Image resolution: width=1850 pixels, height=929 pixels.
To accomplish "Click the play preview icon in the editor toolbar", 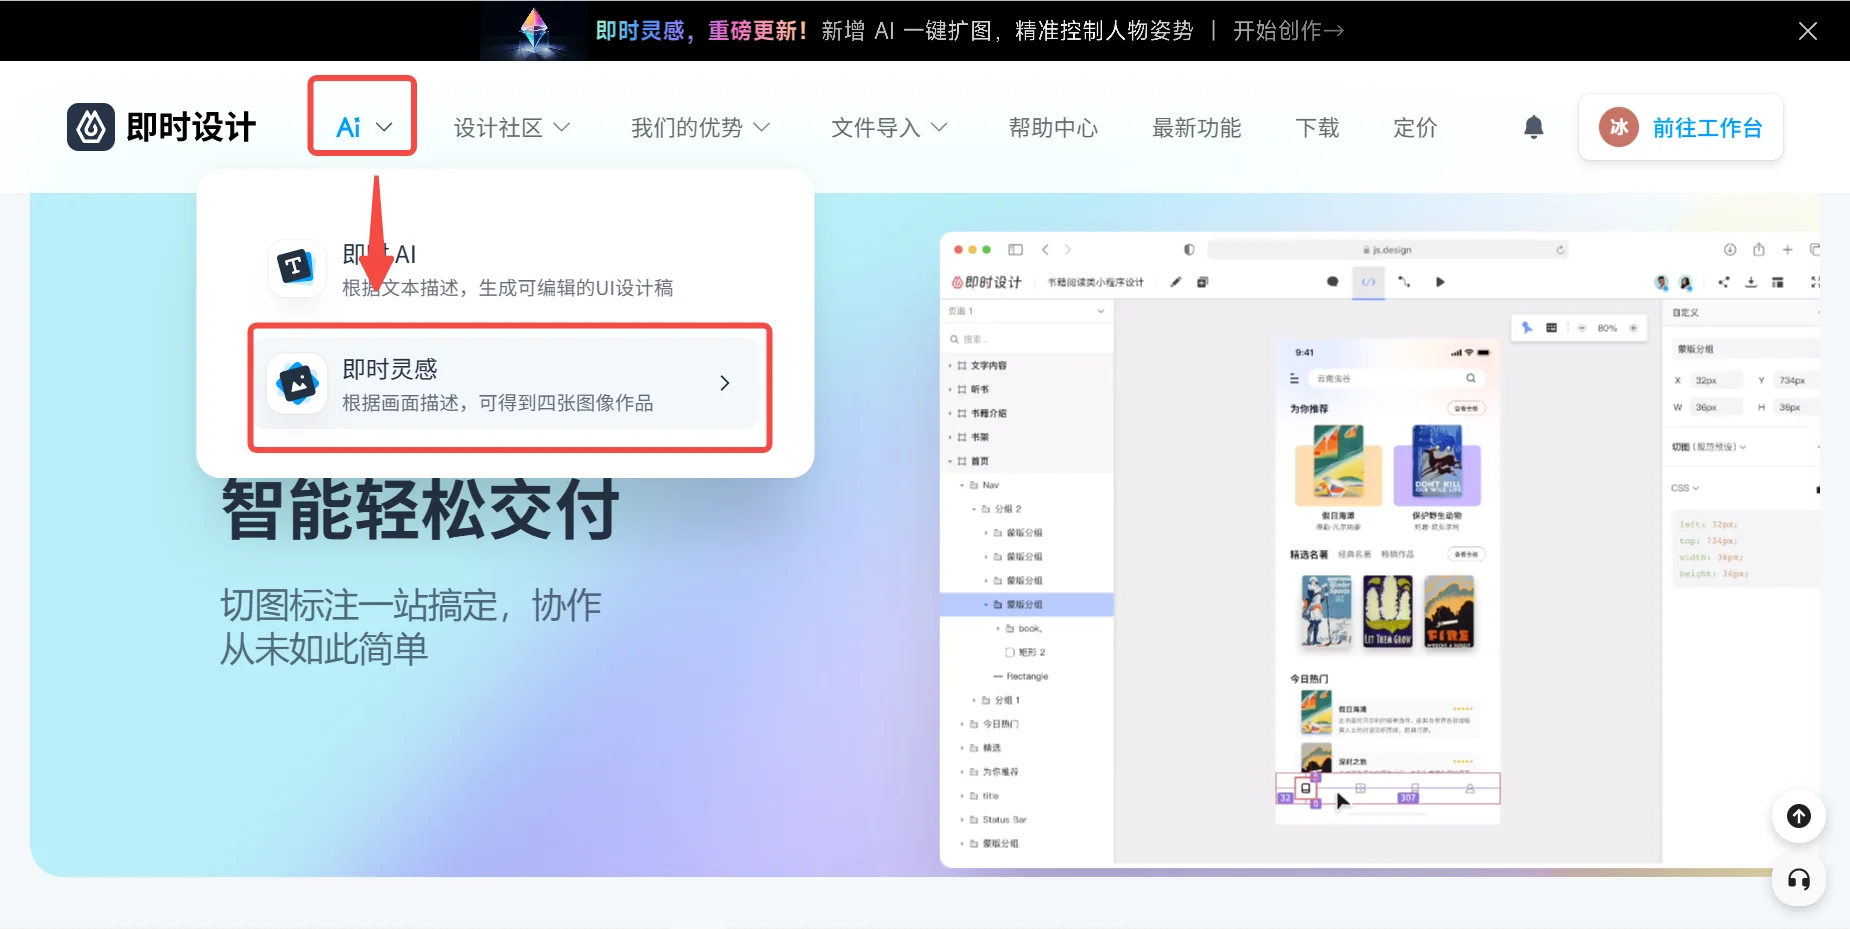I will point(1441,283).
